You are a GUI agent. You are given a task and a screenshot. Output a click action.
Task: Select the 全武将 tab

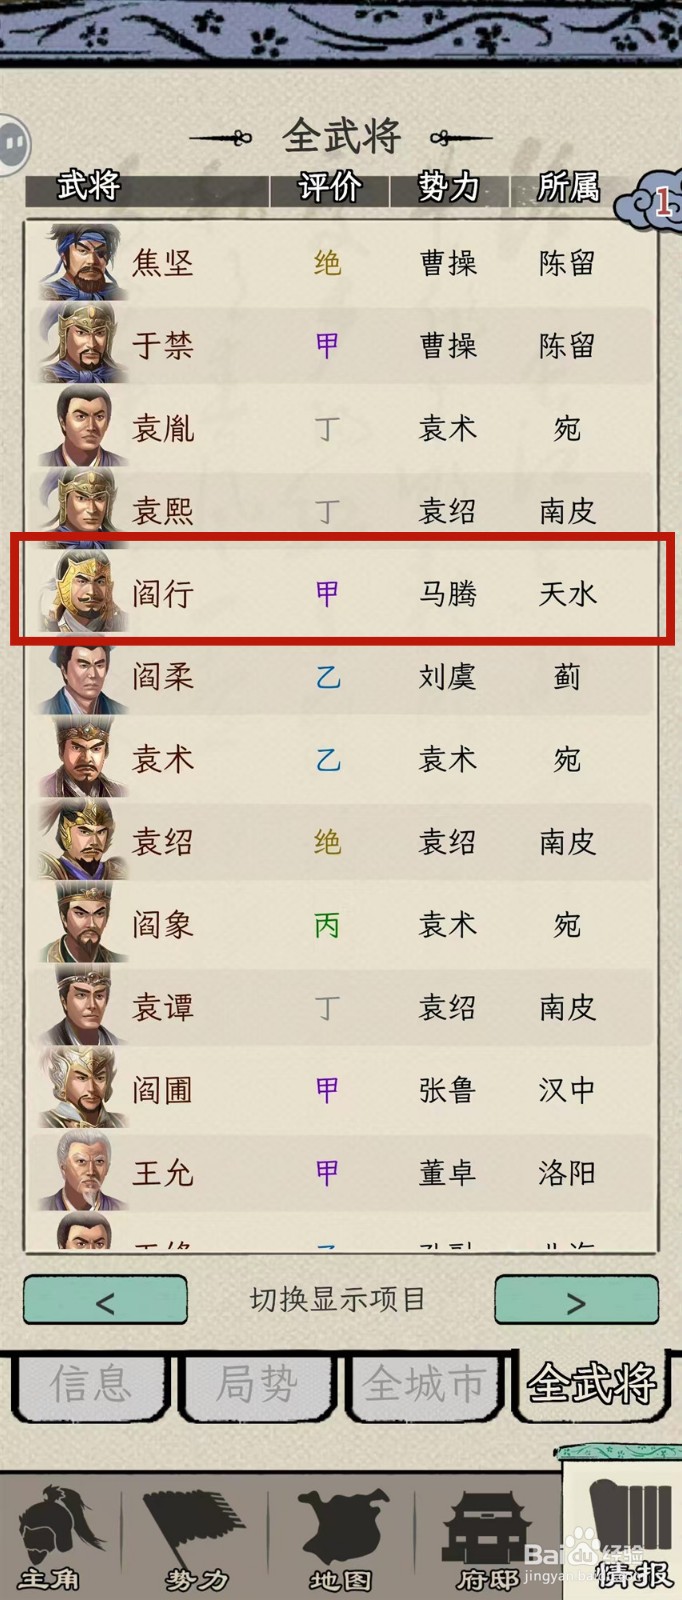coord(592,1384)
